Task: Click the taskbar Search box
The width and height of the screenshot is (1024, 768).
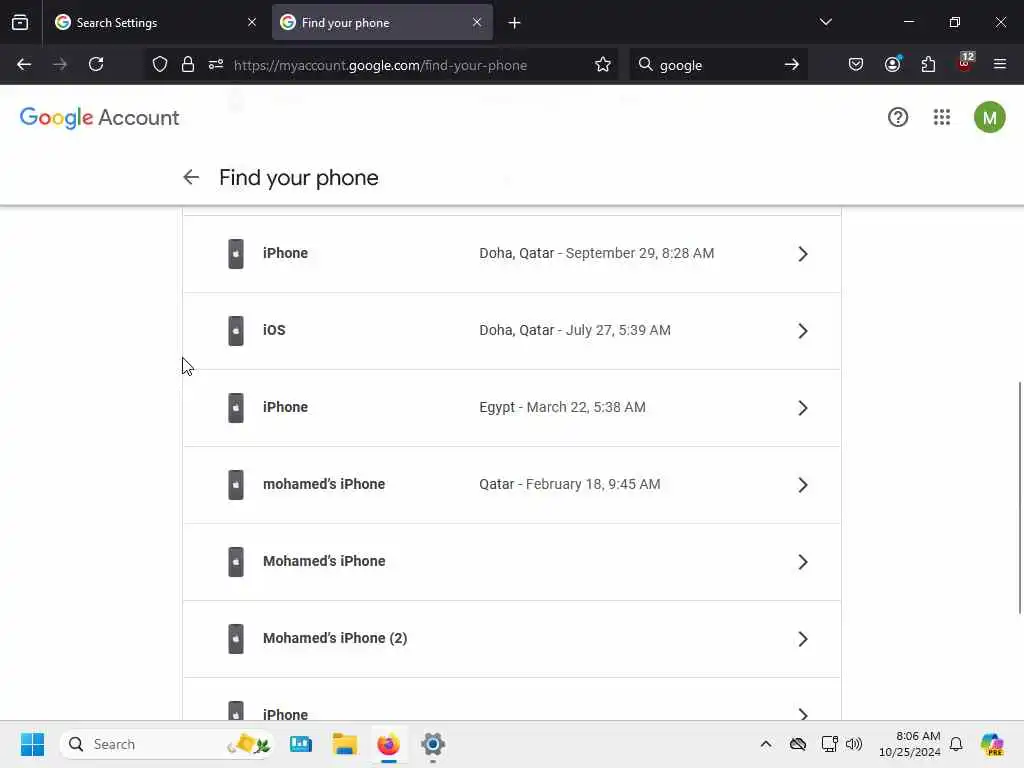Action: pos(167,744)
